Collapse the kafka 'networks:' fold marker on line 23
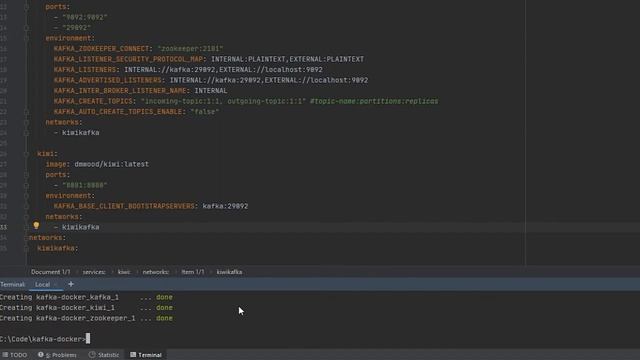 (x=26, y=122)
